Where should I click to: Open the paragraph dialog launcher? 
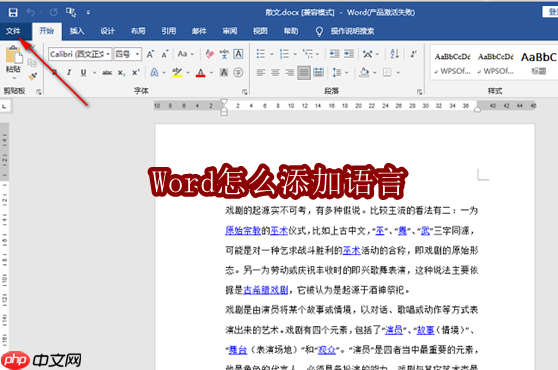pyautogui.click(x=420, y=92)
